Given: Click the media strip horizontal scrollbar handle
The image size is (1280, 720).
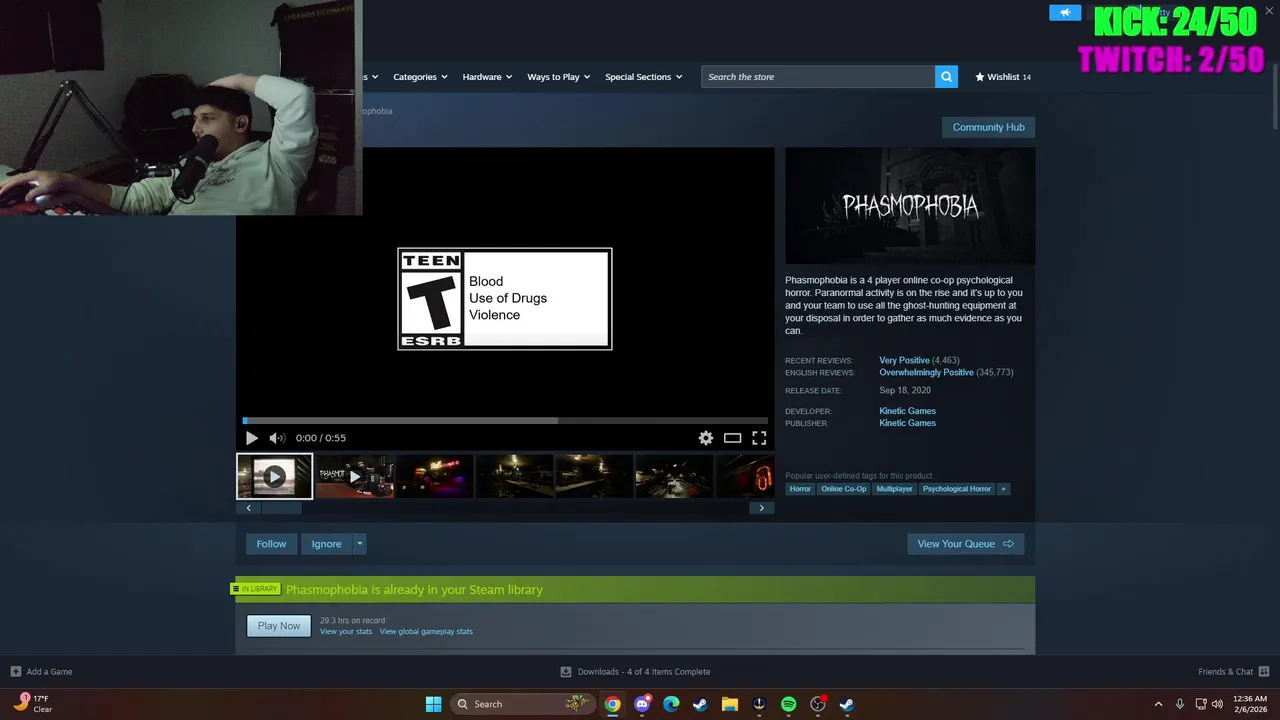Looking at the screenshot, I should [281, 508].
